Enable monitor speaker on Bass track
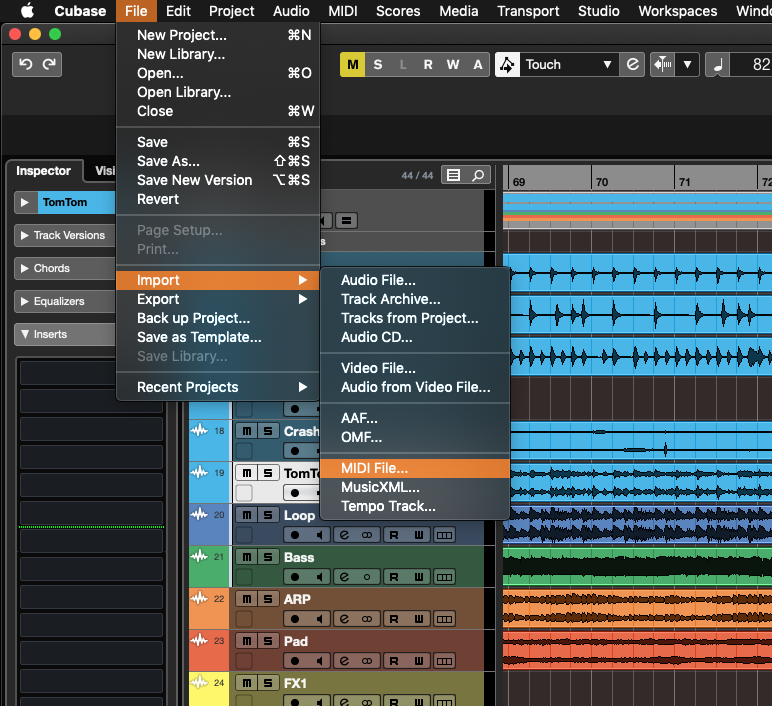 tap(320, 577)
